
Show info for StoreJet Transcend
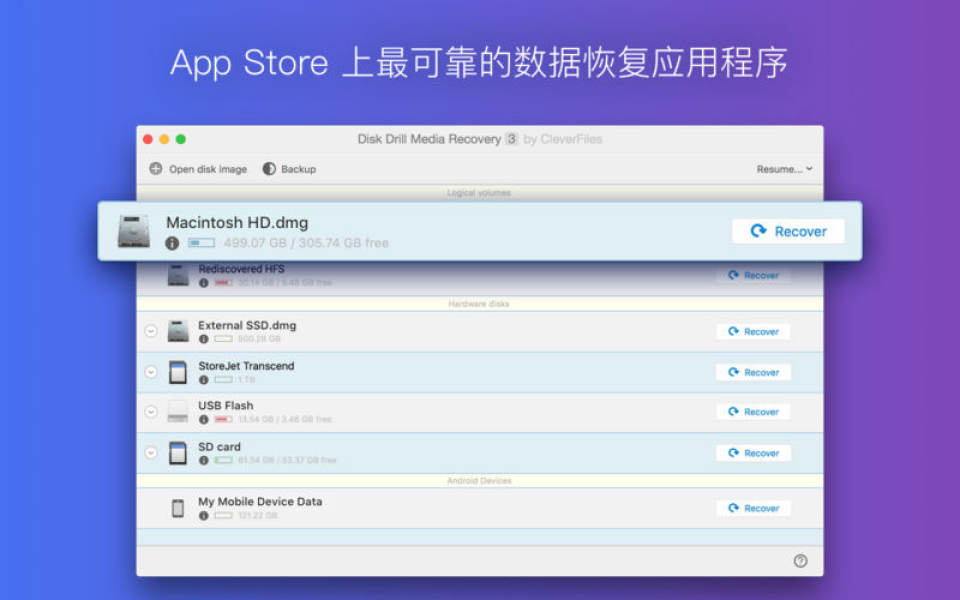(x=204, y=380)
